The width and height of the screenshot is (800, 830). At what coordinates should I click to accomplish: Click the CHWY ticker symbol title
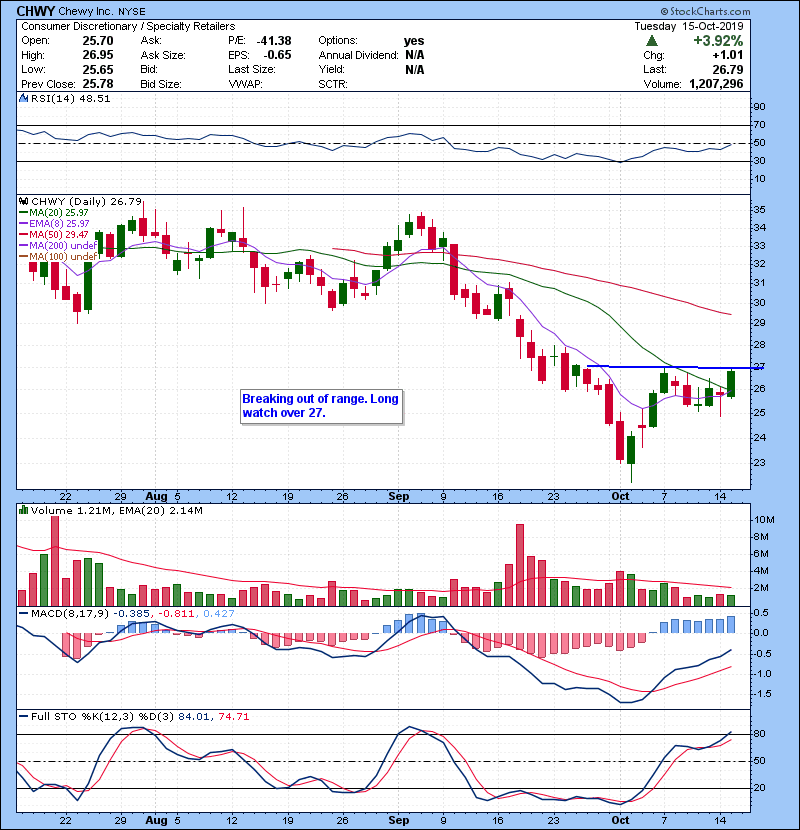[36, 11]
